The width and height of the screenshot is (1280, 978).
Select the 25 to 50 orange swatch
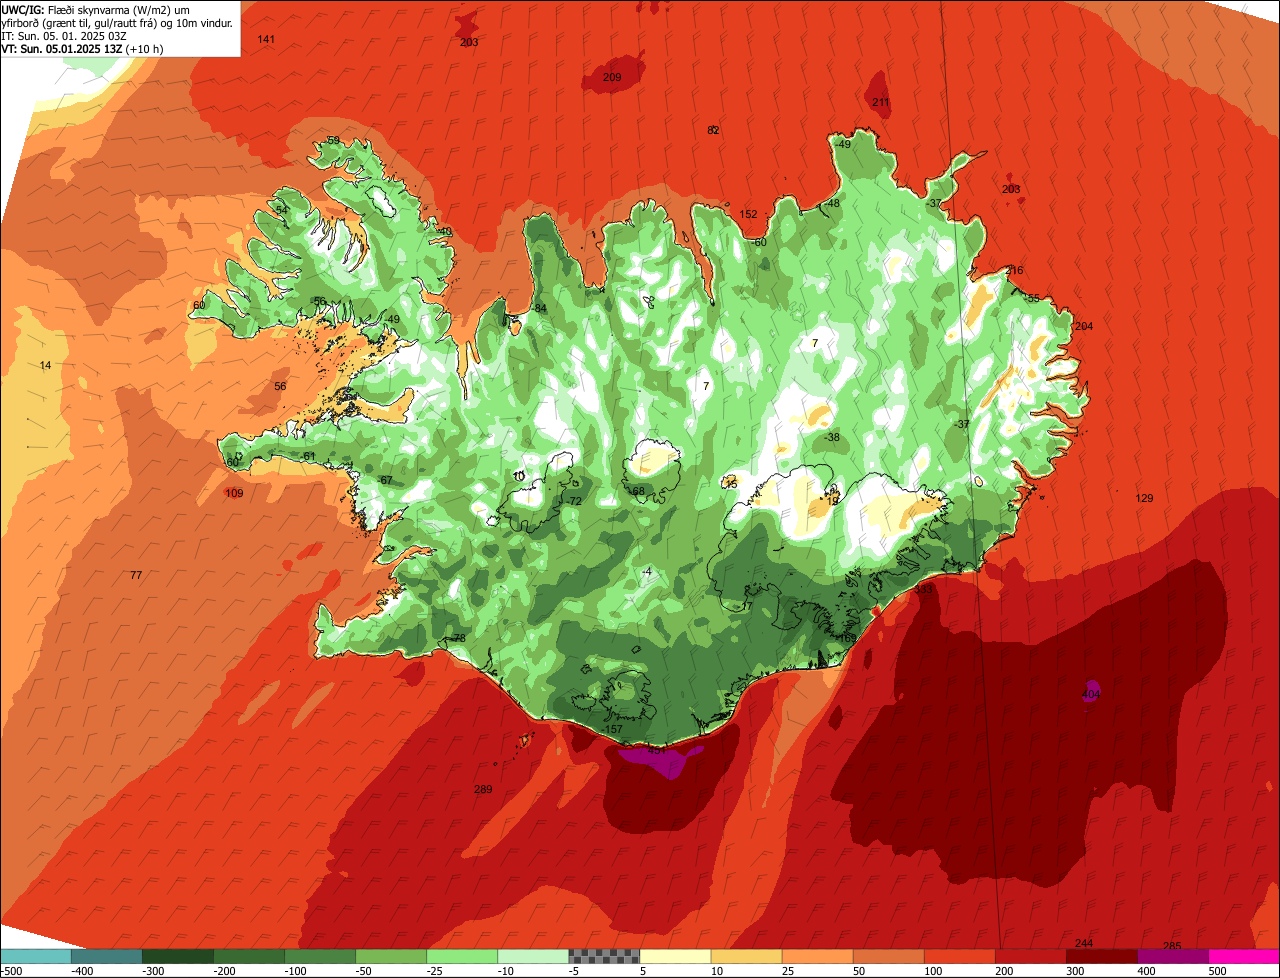(x=818, y=956)
